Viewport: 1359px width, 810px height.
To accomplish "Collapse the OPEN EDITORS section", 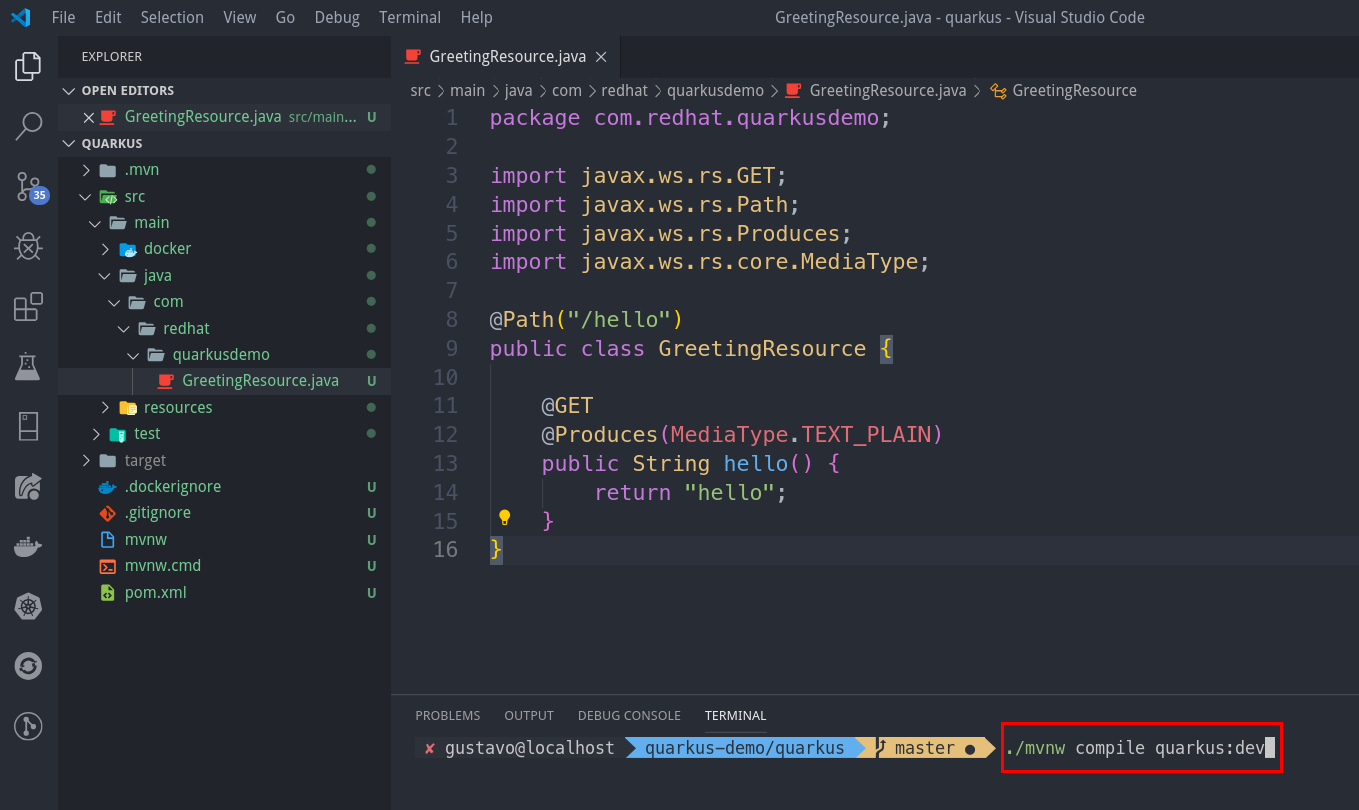I will click(x=69, y=91).
